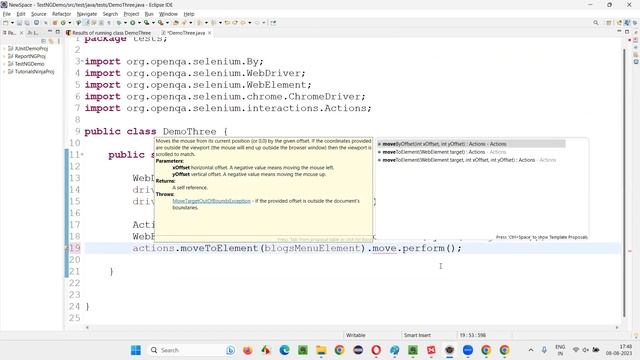The width and height of the screenshot is (640, 360).
Task: Open the Project menu
Action: (131, 14)
